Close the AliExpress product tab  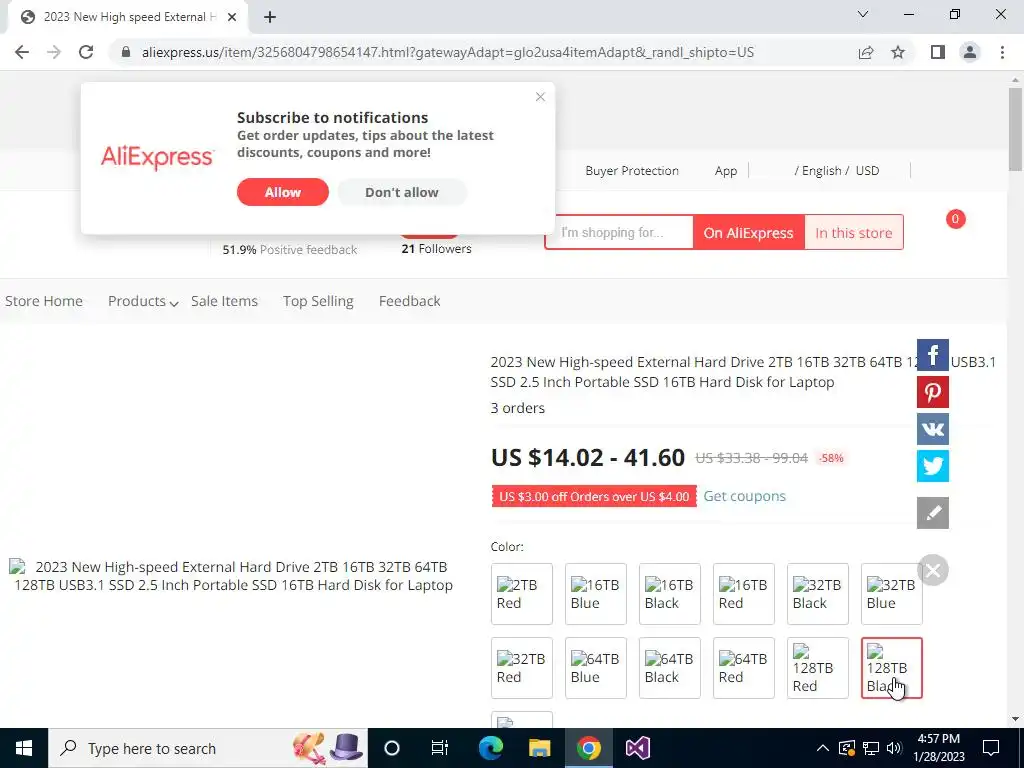pyautogui.click(x=232, y=17)
